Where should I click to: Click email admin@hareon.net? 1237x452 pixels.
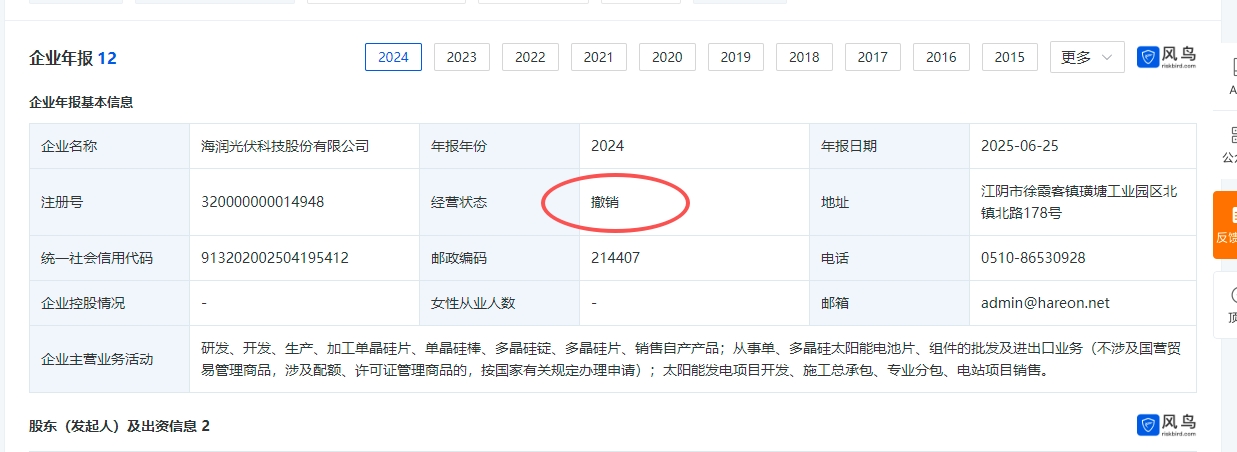1045,302
